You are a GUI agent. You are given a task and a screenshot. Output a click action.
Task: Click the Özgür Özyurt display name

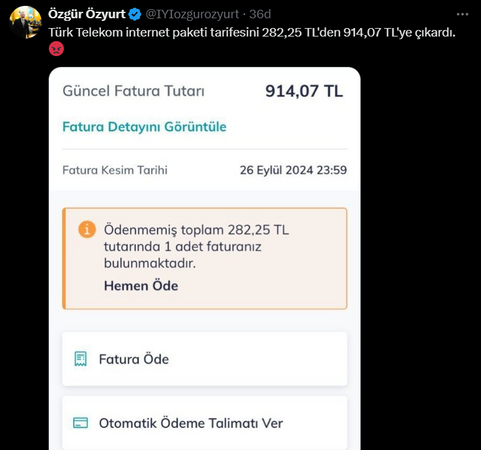[87, 14]
